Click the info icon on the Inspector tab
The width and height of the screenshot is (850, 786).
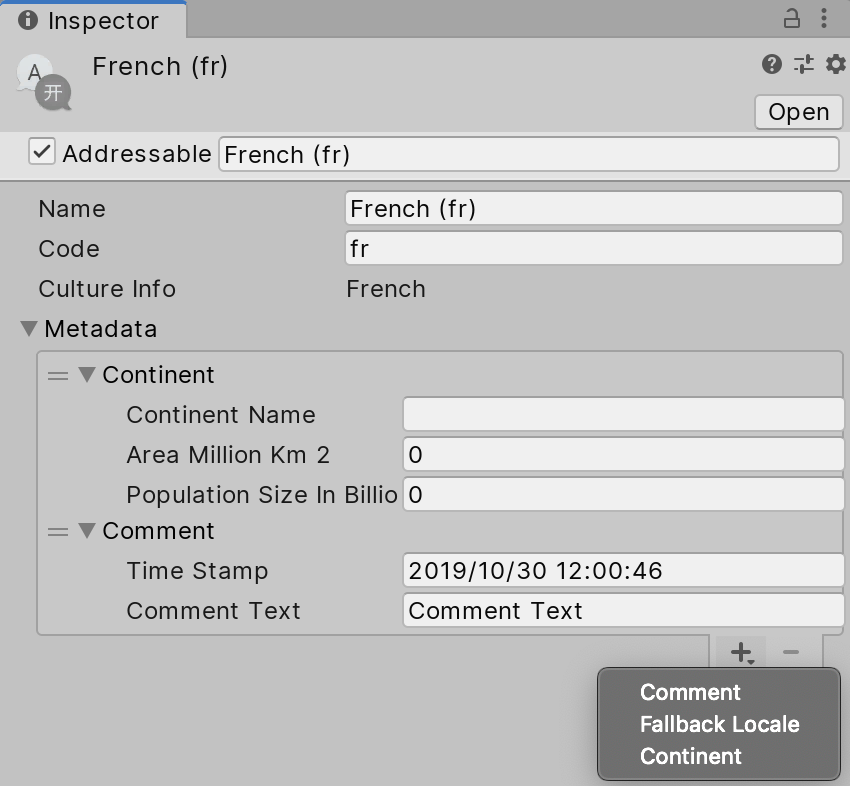27,19
